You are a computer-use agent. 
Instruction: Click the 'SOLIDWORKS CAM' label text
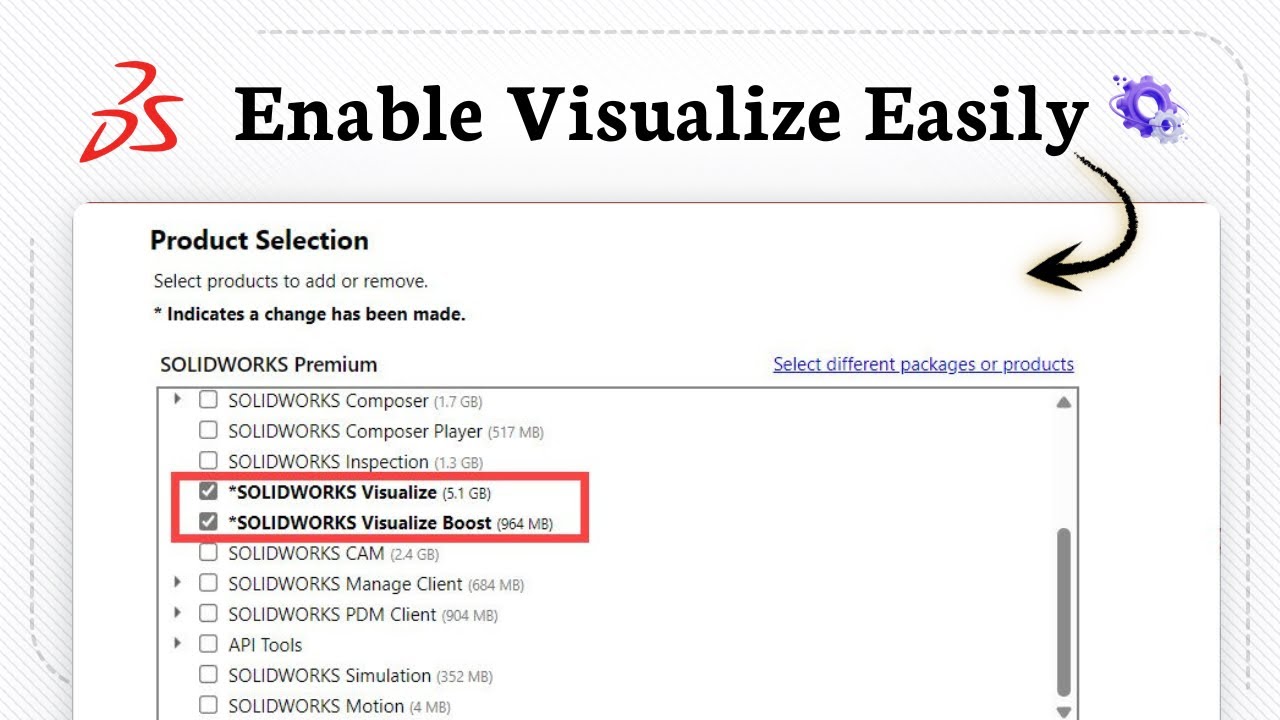click(x=305, y=553)
